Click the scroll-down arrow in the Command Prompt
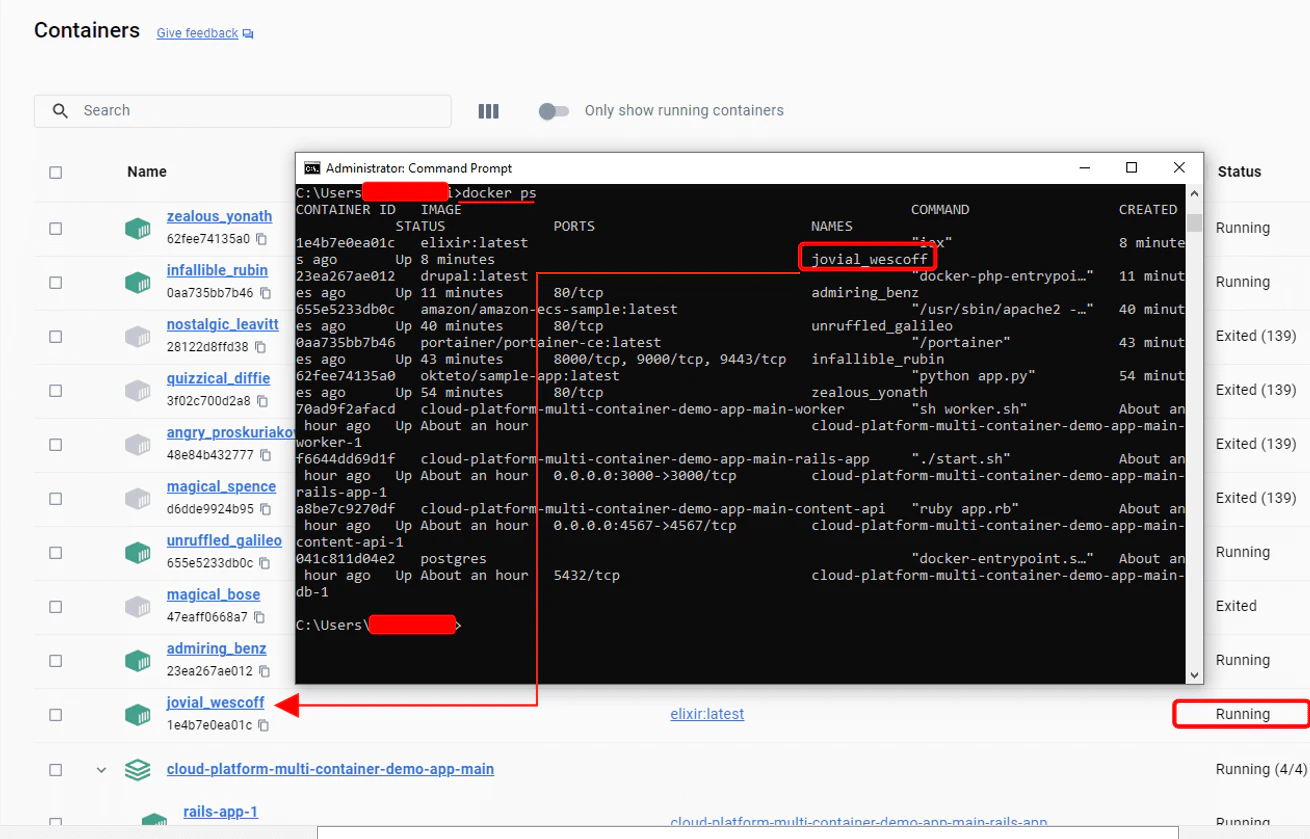This screenshot has width=1310, height=839. [x=1196, y=674]
